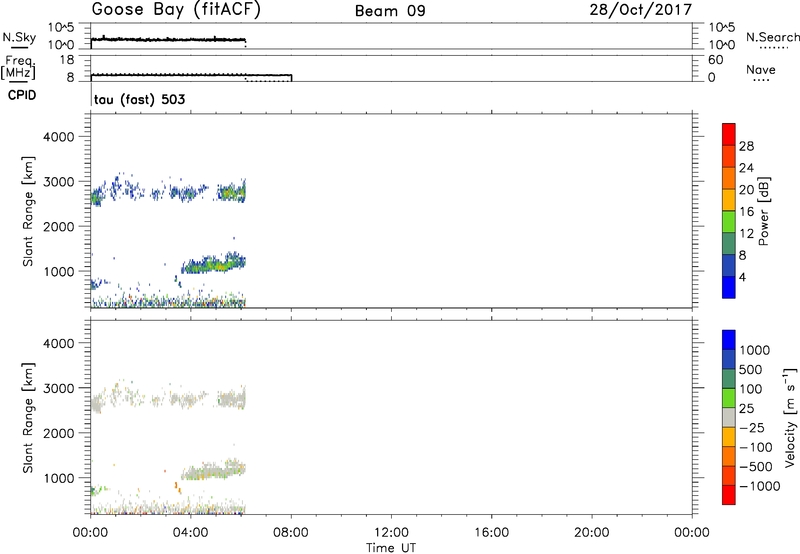The height and width of the screenshot is (554, 800).
Task: Click the '28' power scale value
Action: (746, 146)
